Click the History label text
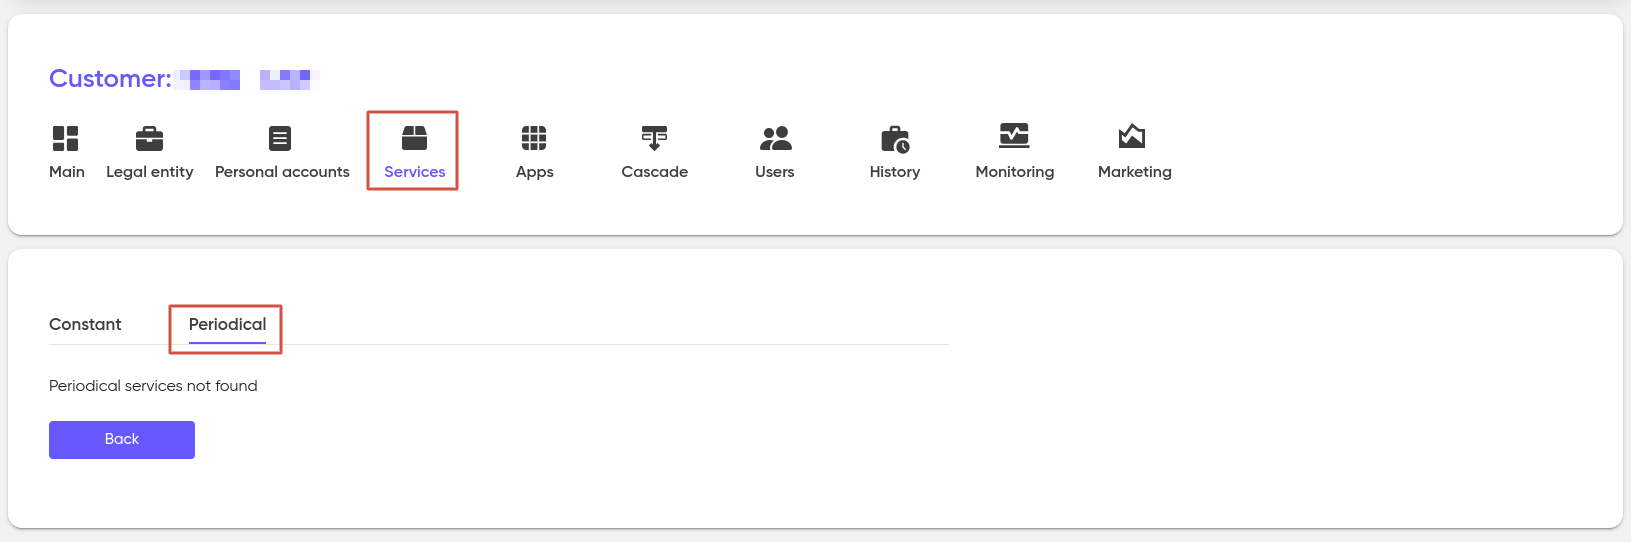1631x542 pixels. click(x=895, y=172)
